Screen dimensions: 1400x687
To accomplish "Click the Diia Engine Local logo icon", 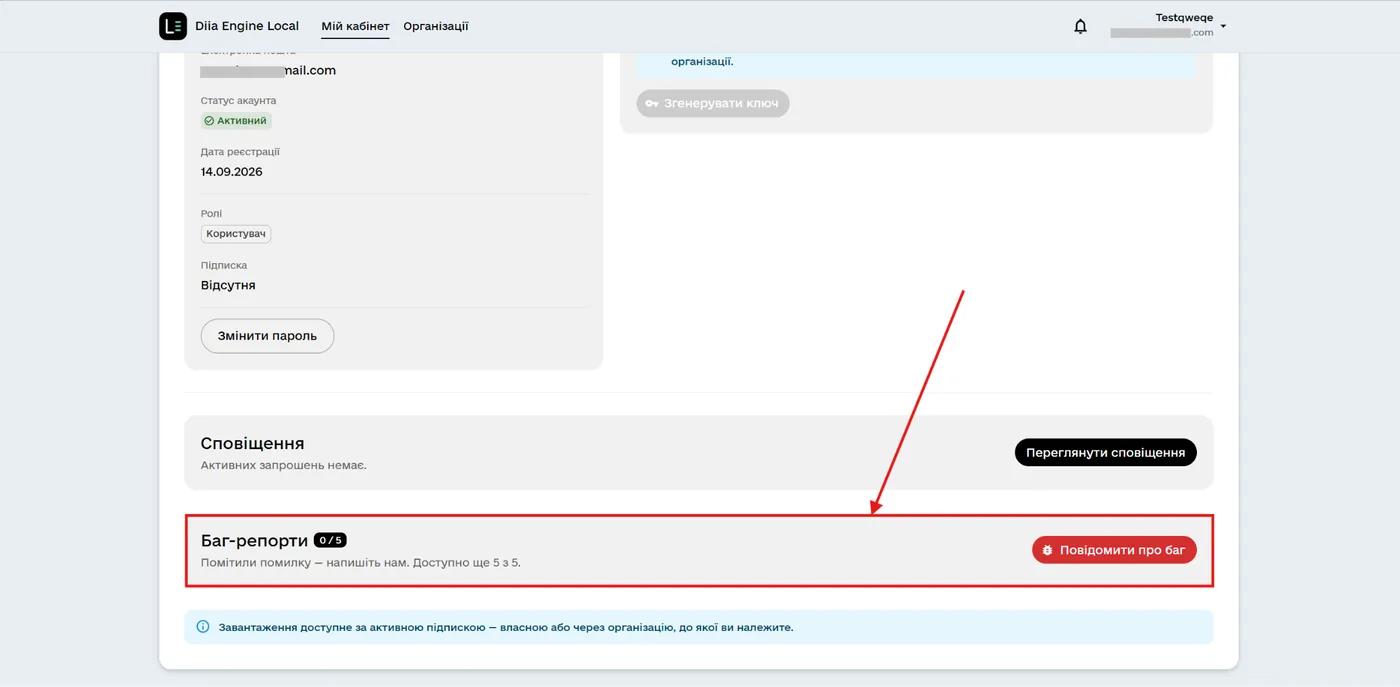I will coord(173,26).
